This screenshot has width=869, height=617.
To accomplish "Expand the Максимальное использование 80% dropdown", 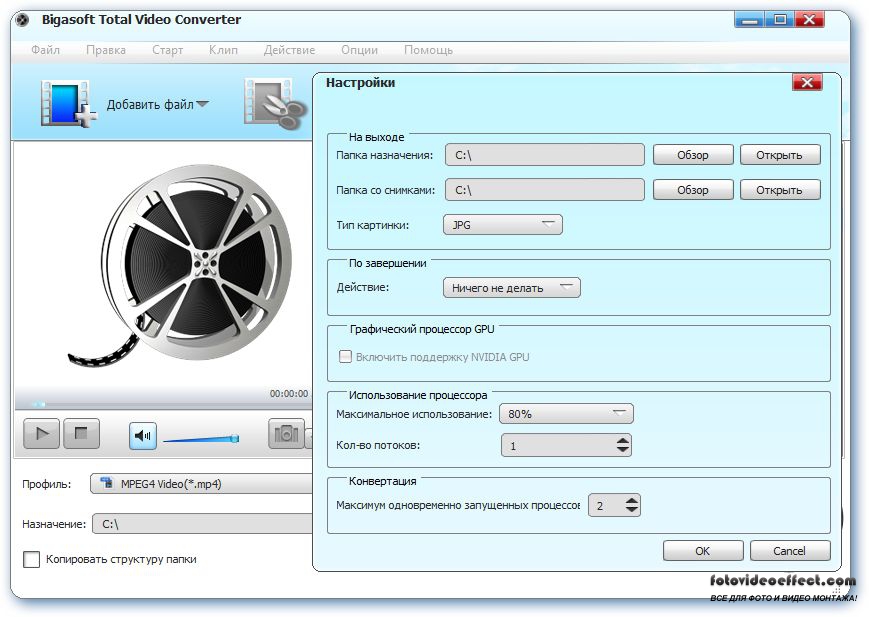I will click(x=566, y=414).
